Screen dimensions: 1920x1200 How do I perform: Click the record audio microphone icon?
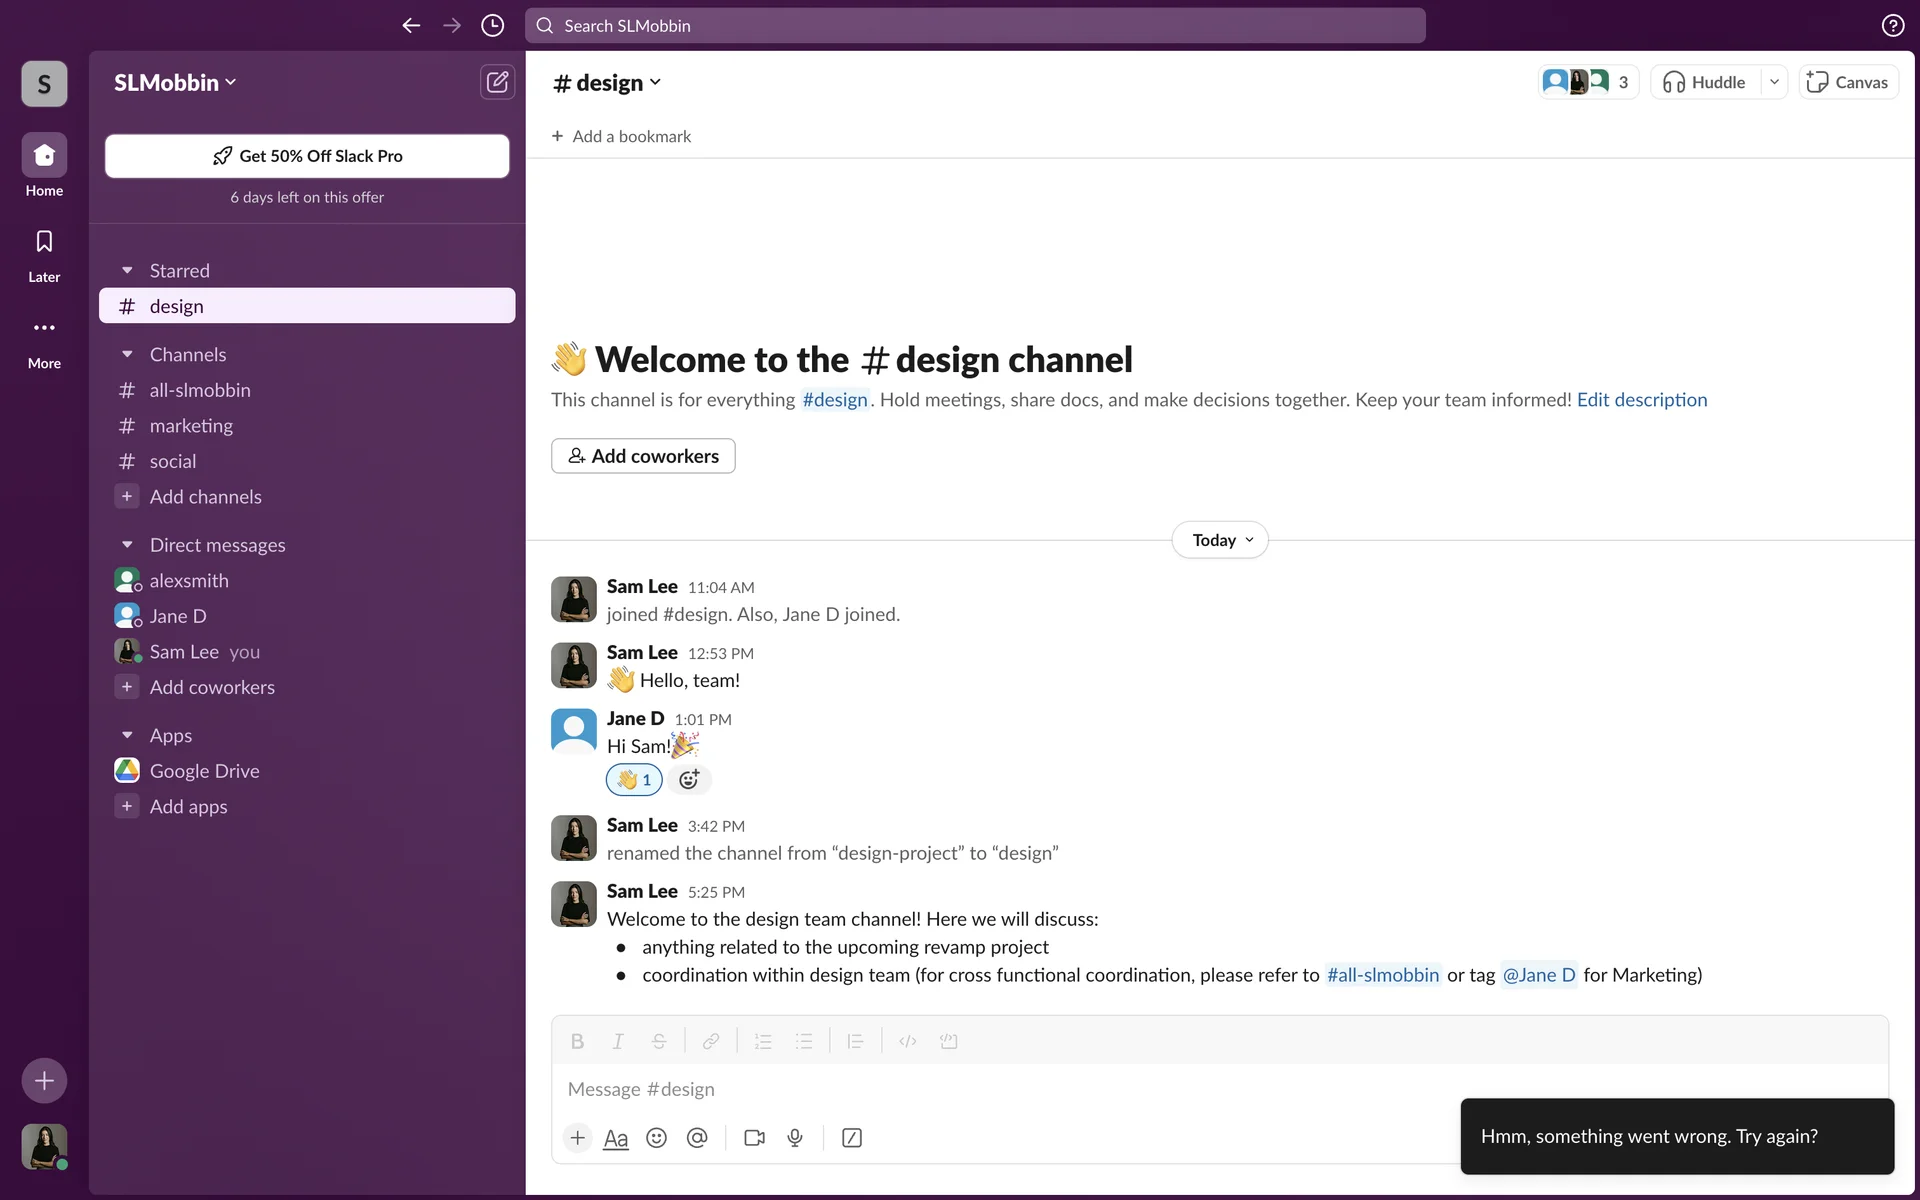click(795, 1138)
